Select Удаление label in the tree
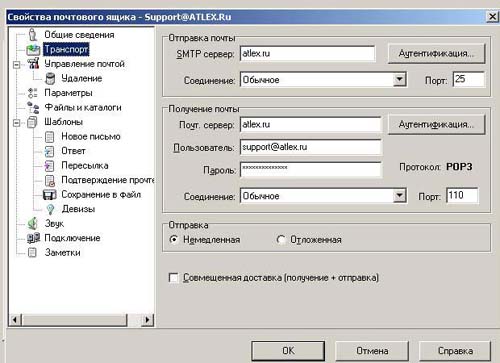The width and height of the screenshot is (500, 363). coord(82,78)
